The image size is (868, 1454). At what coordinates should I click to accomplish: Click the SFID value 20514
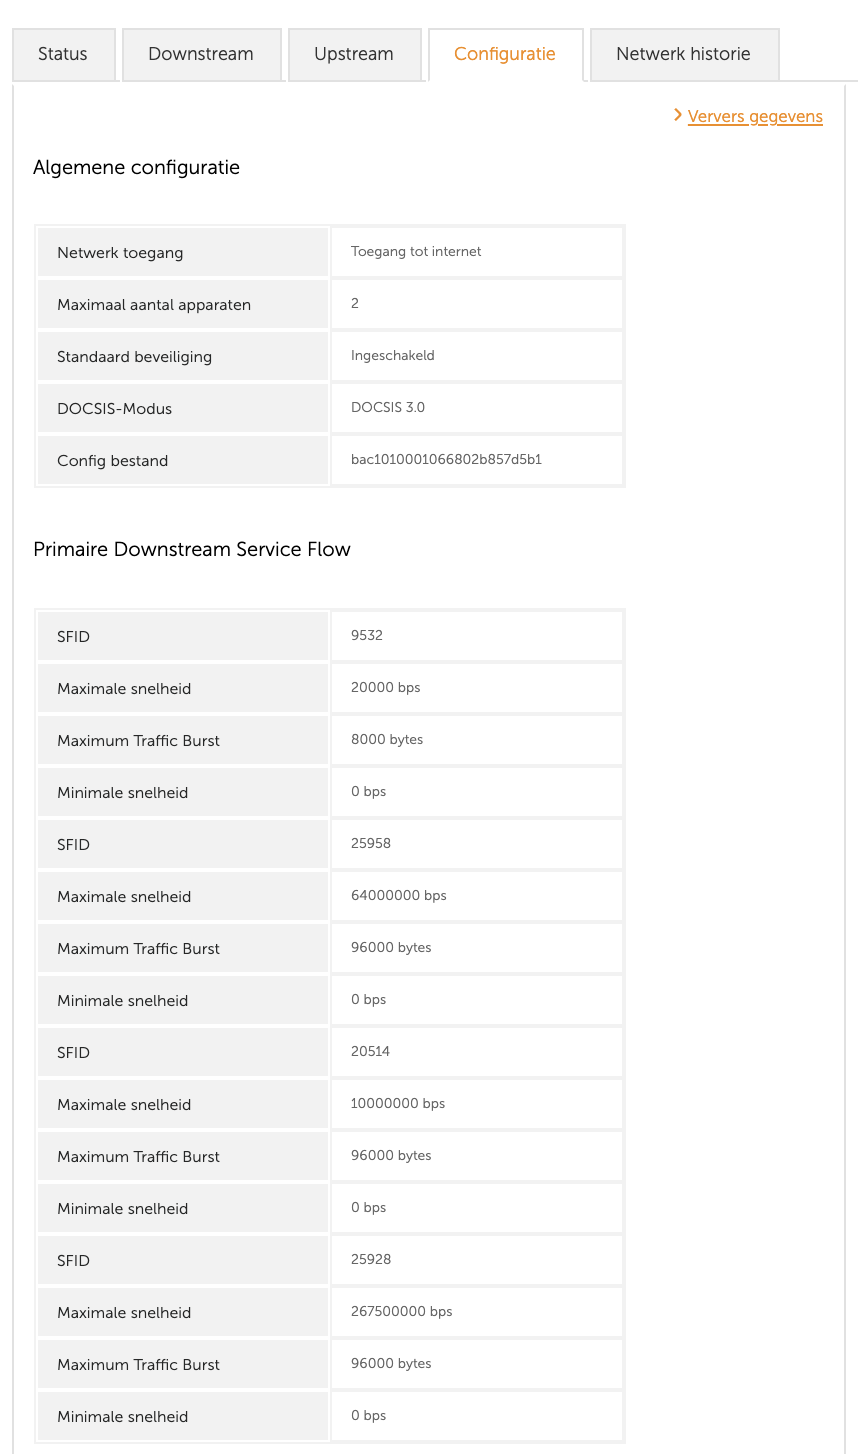tap(371, 1052)
